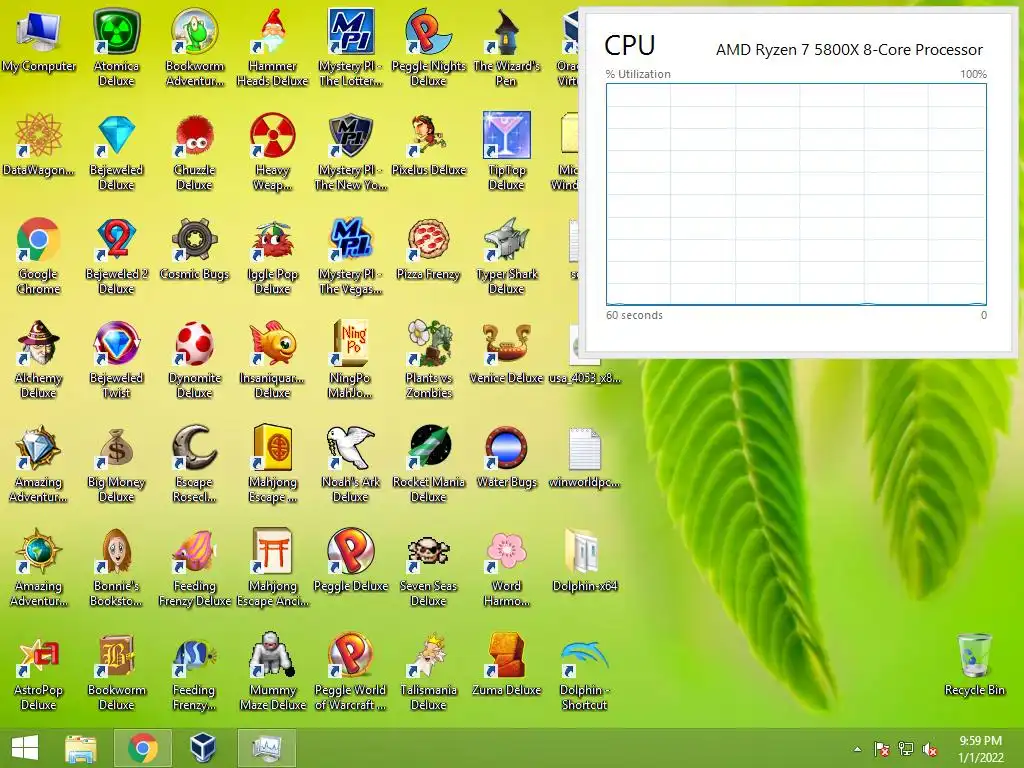Select the winworldpc text file
This screenshot has width=1024, height=768.
(584, 448)
